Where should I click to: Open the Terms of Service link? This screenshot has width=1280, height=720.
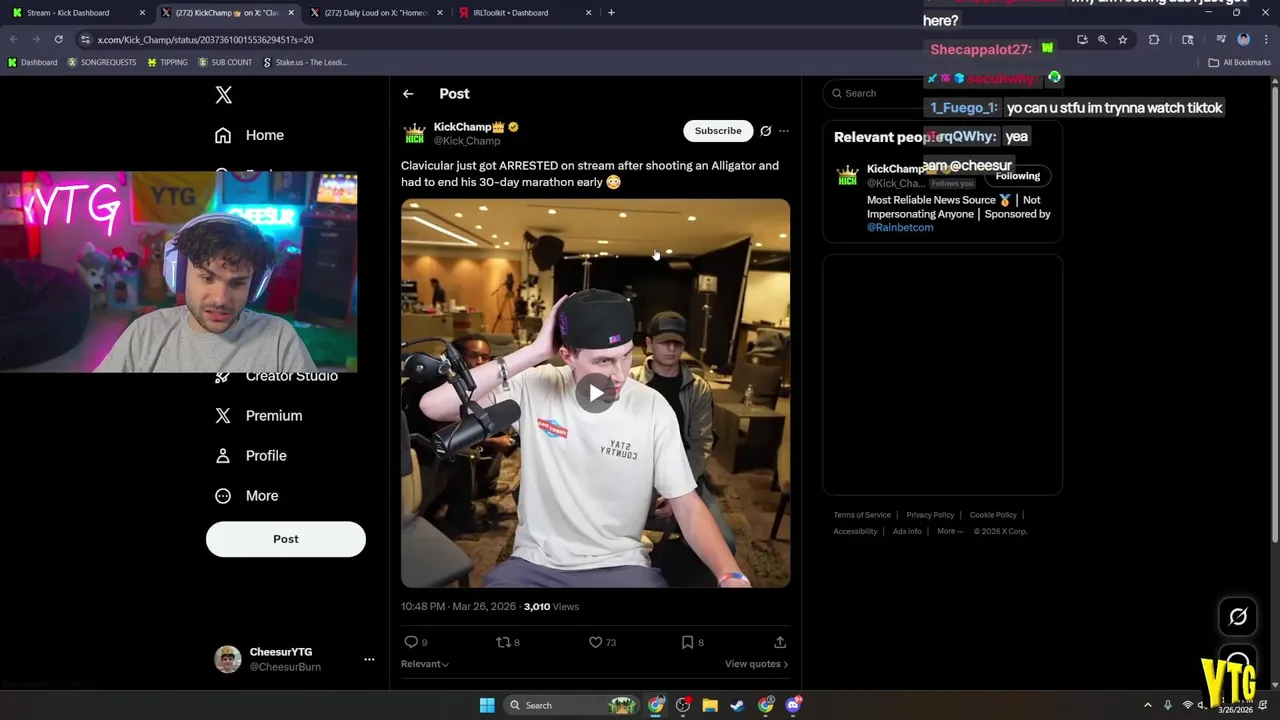[862, 515]
